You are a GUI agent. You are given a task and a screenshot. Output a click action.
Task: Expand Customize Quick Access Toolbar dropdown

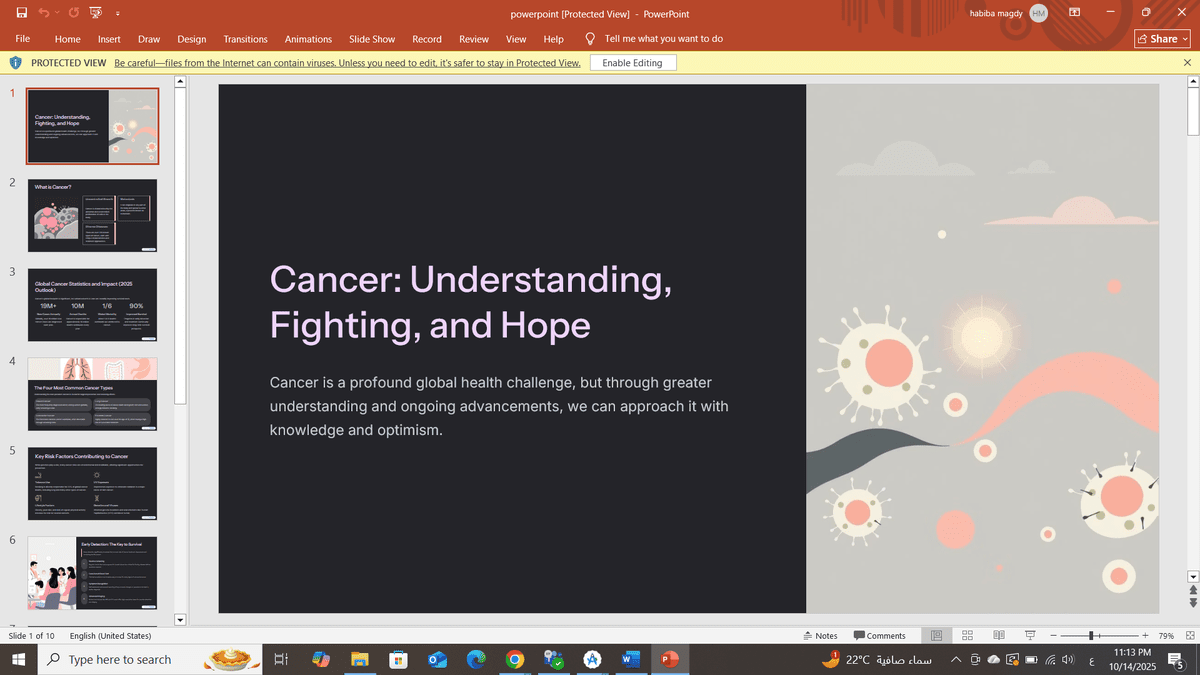click(118, 14)
